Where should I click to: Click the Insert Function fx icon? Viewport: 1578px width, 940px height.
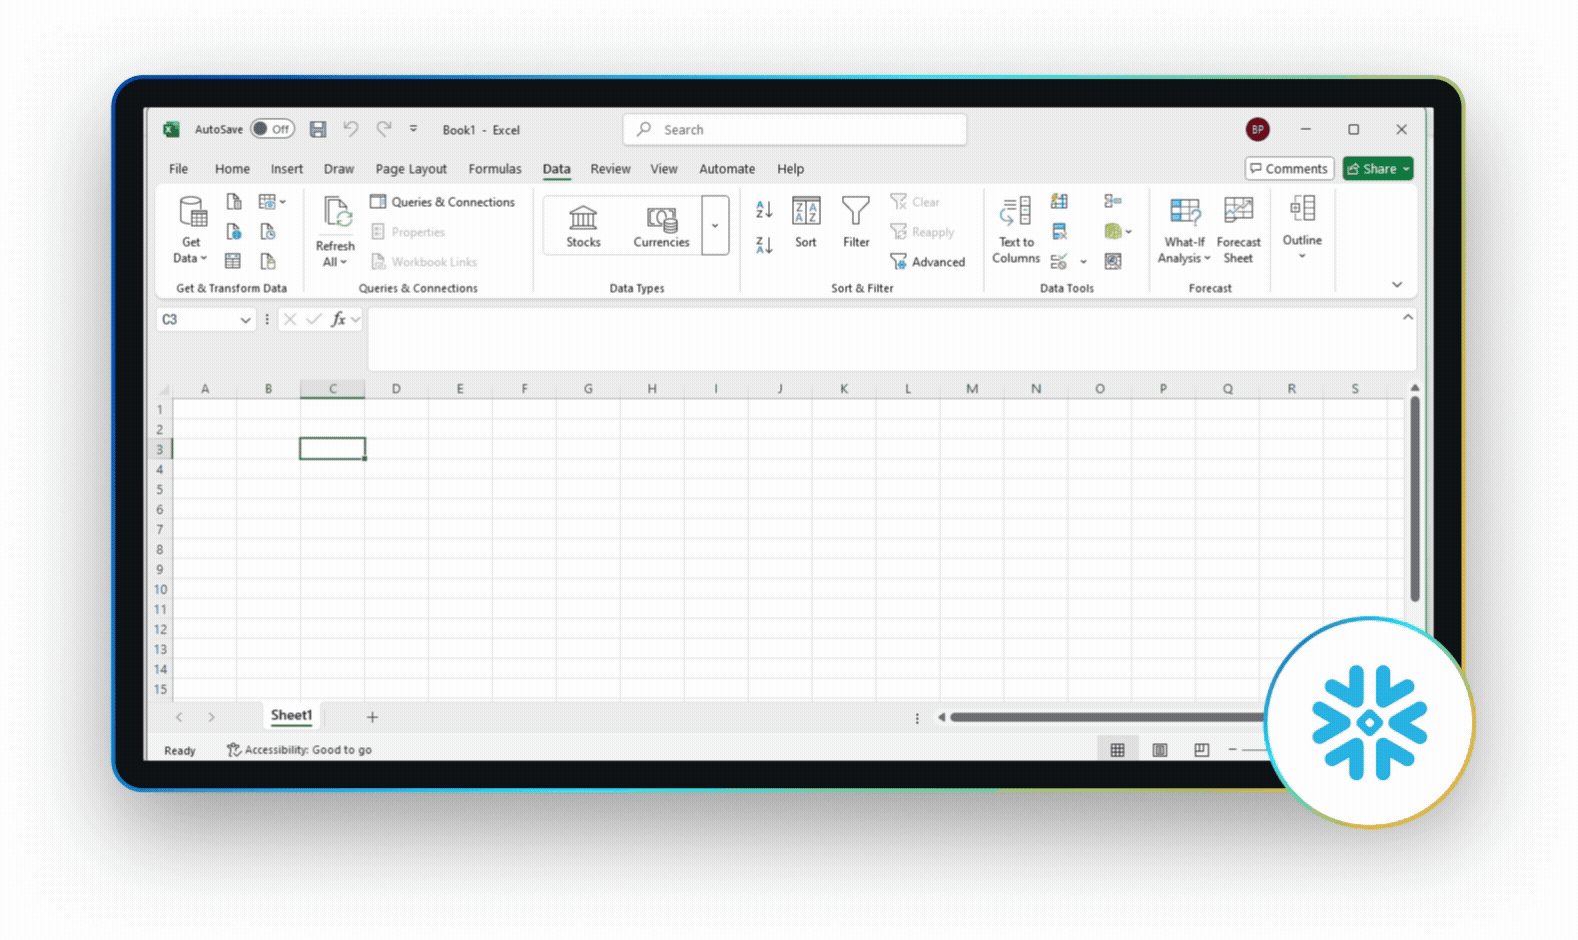[339, 319]
